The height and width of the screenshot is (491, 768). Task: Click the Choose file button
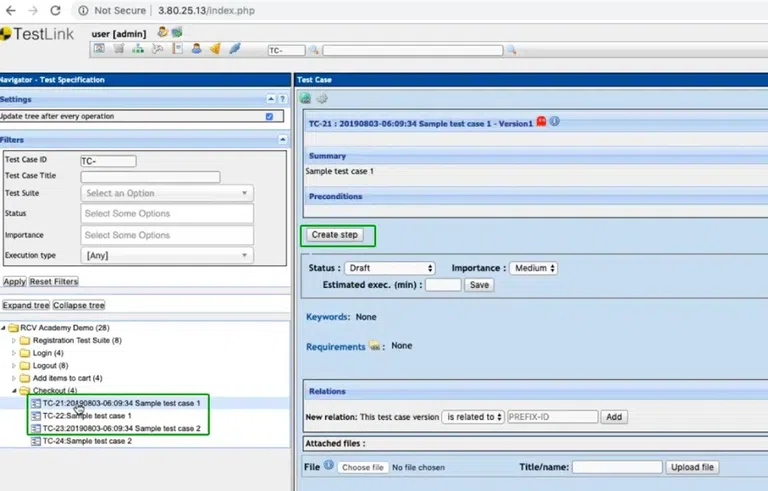(363, 467)
